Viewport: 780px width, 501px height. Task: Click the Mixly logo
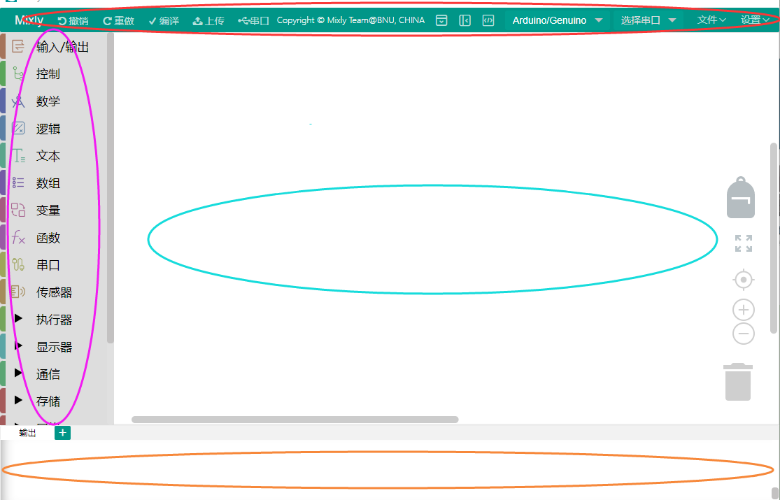coord(29,20)
